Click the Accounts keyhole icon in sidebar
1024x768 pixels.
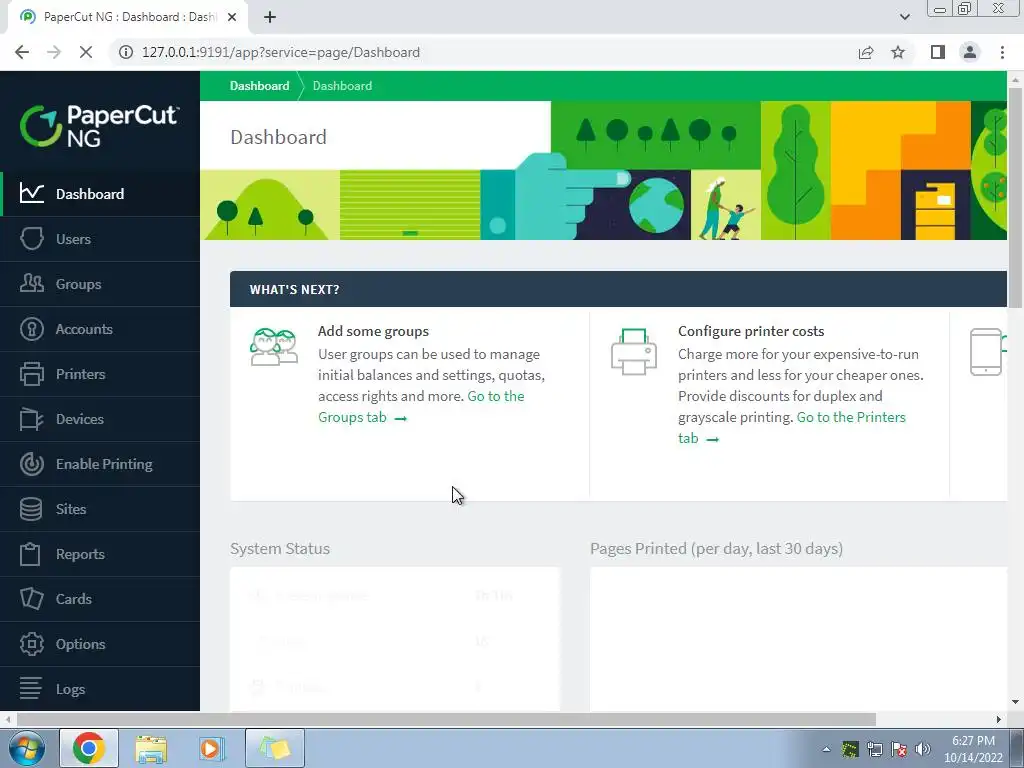click(31, 328)
